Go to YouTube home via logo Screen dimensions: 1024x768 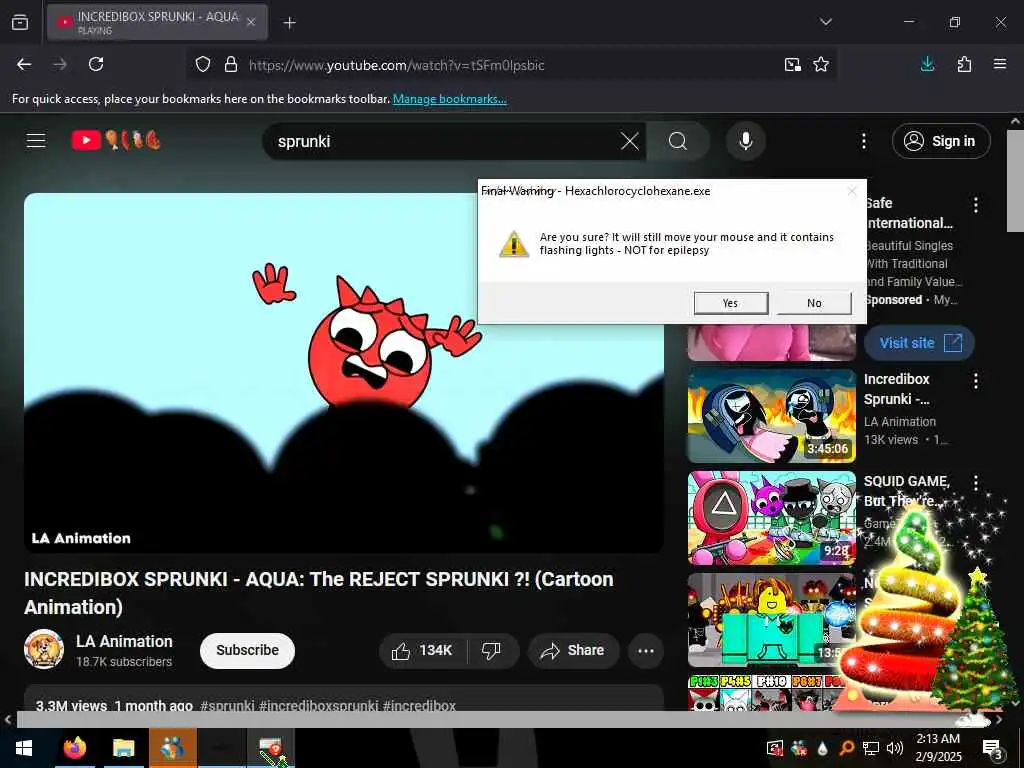coord(116,140)
